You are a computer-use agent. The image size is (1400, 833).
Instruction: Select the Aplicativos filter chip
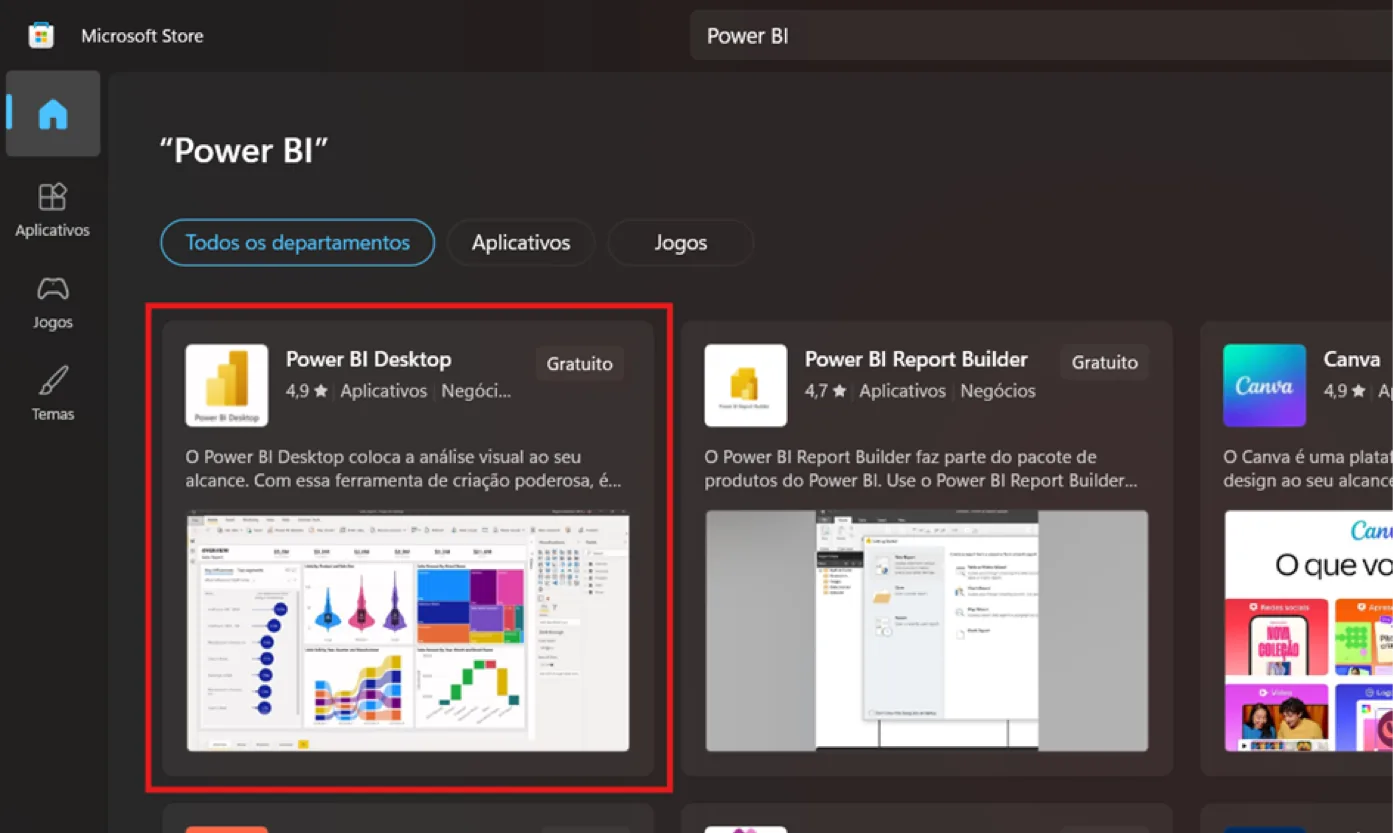(x=521, y=243)
